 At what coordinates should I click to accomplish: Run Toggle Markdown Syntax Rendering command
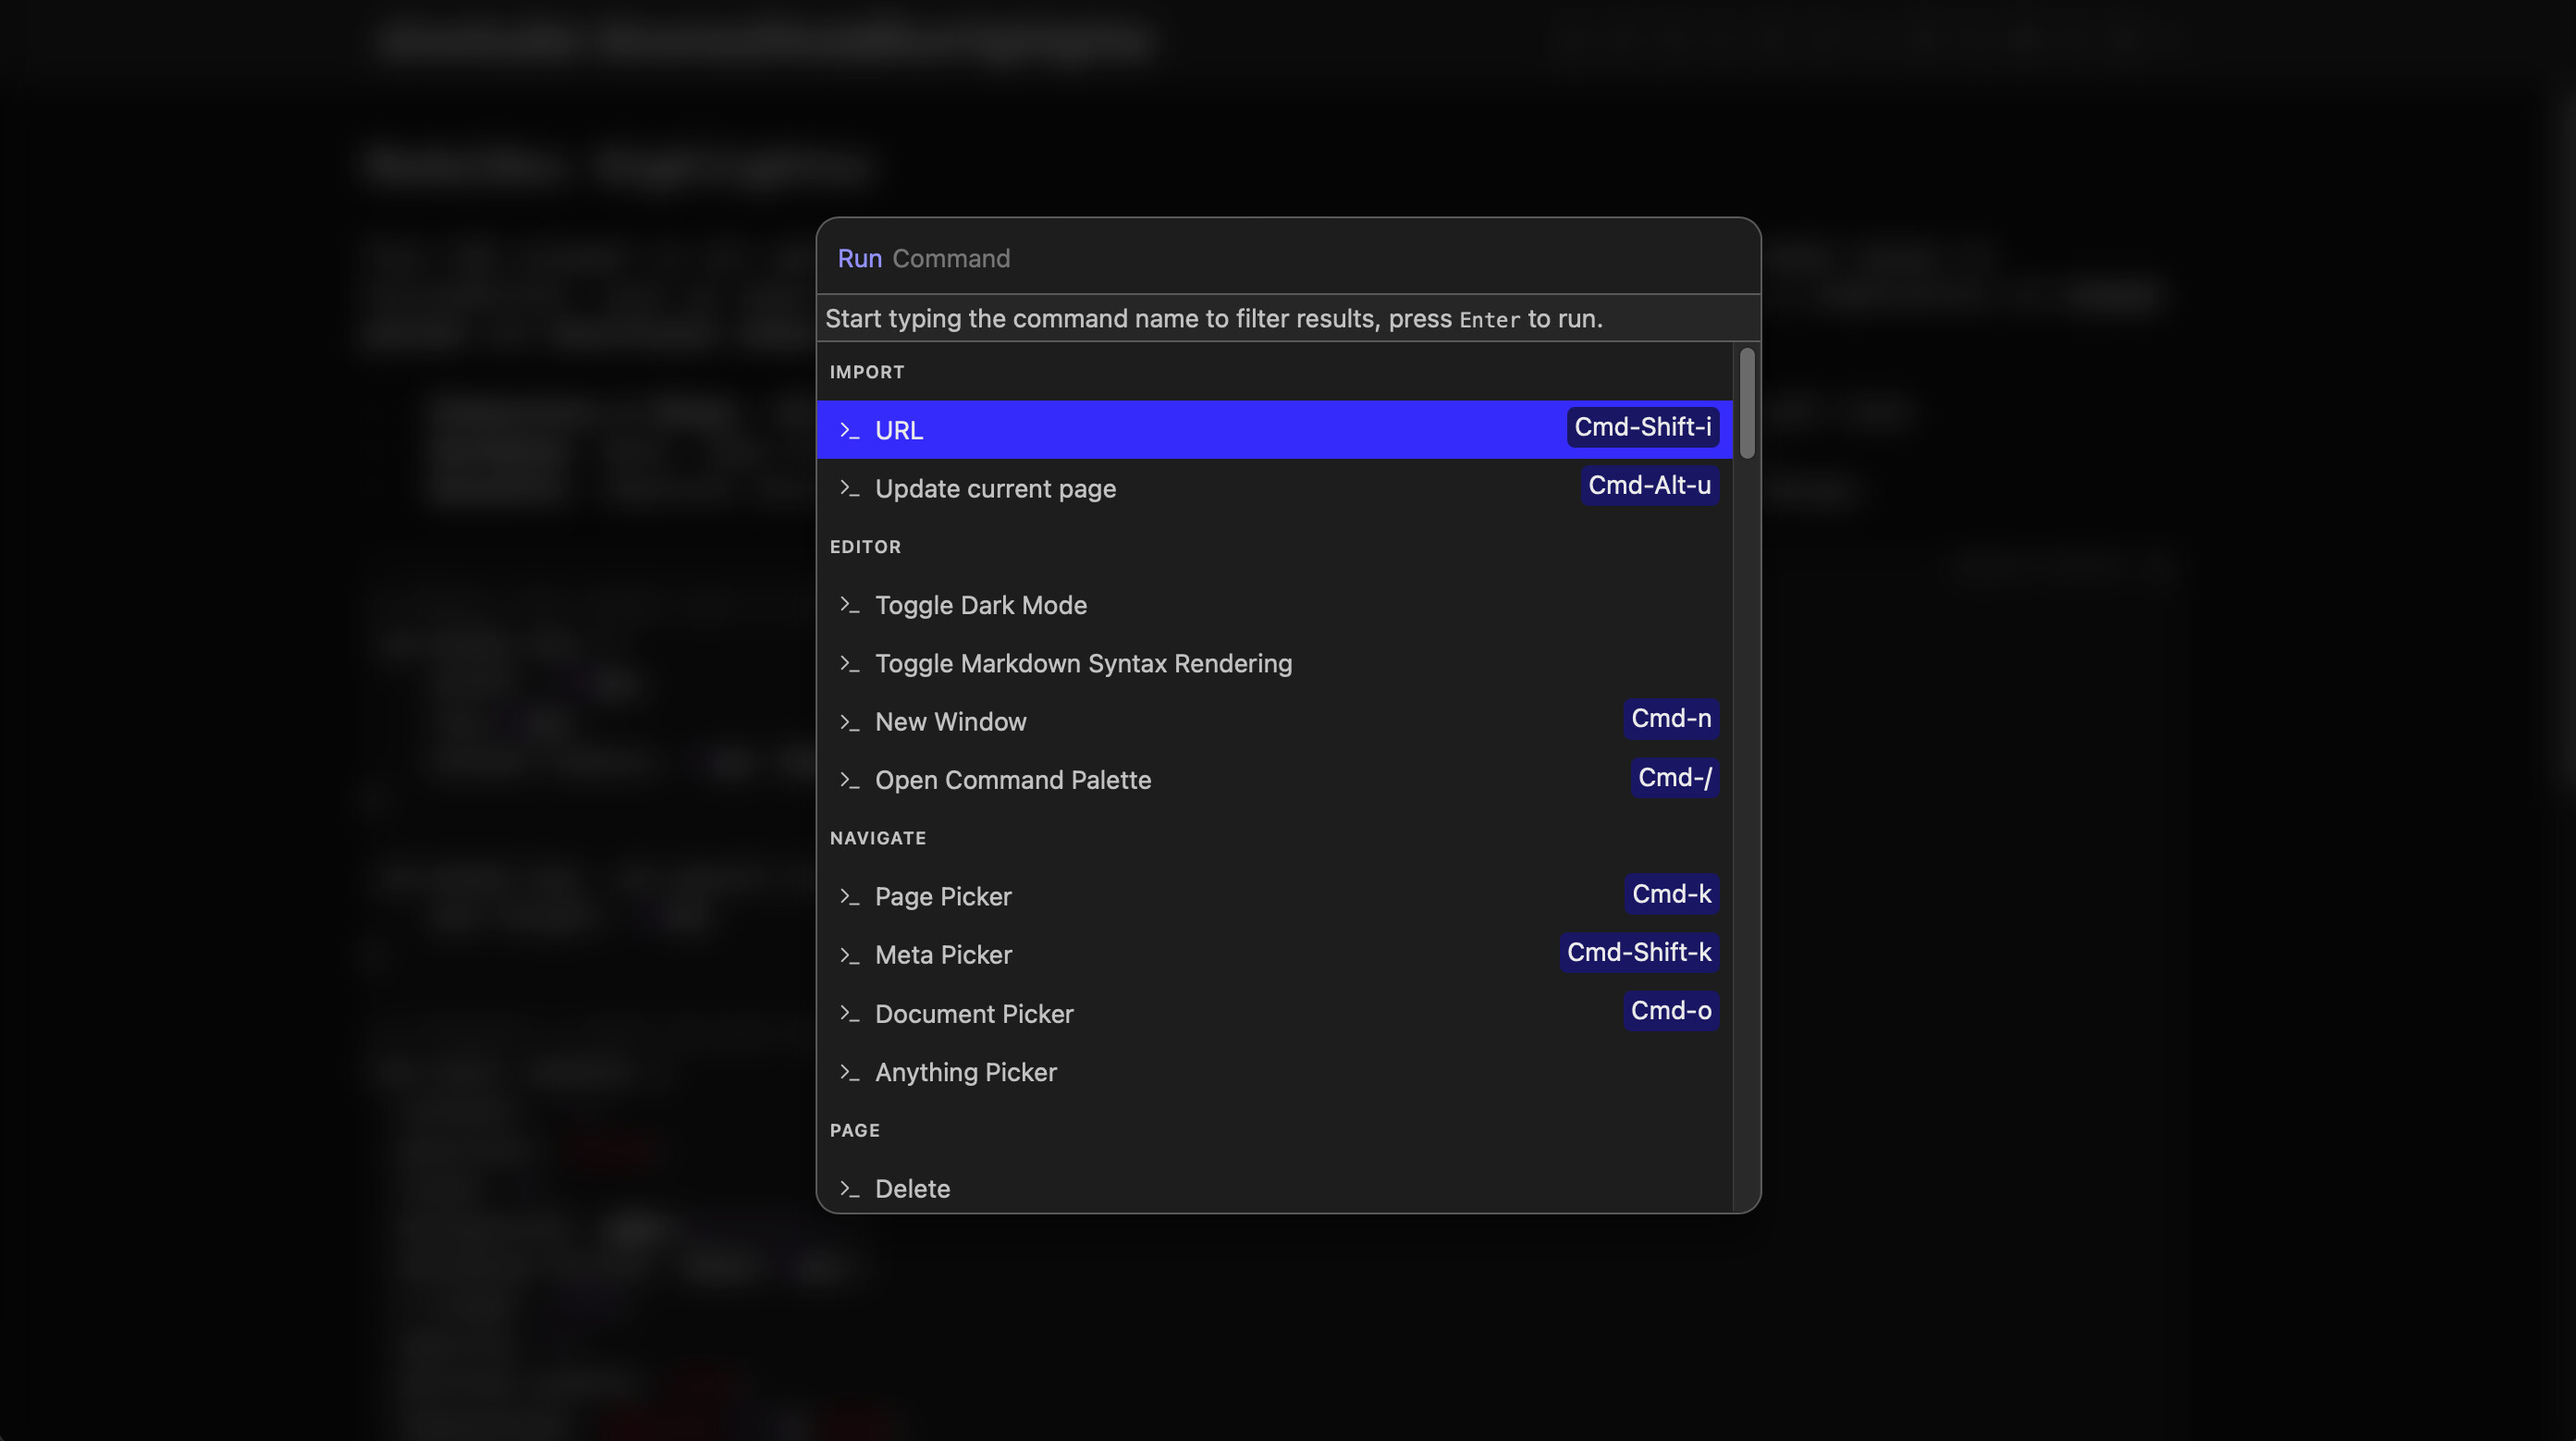1083,663
